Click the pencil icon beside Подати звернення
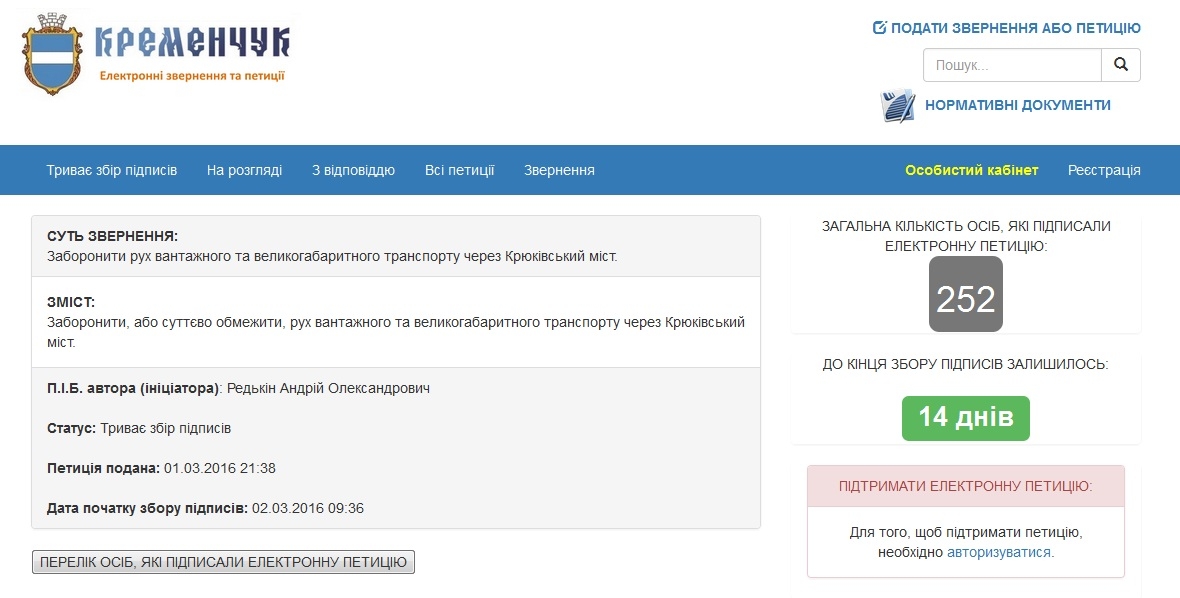Image resolution: width=1180 pixels, height=598 pixels. [880, 28]
